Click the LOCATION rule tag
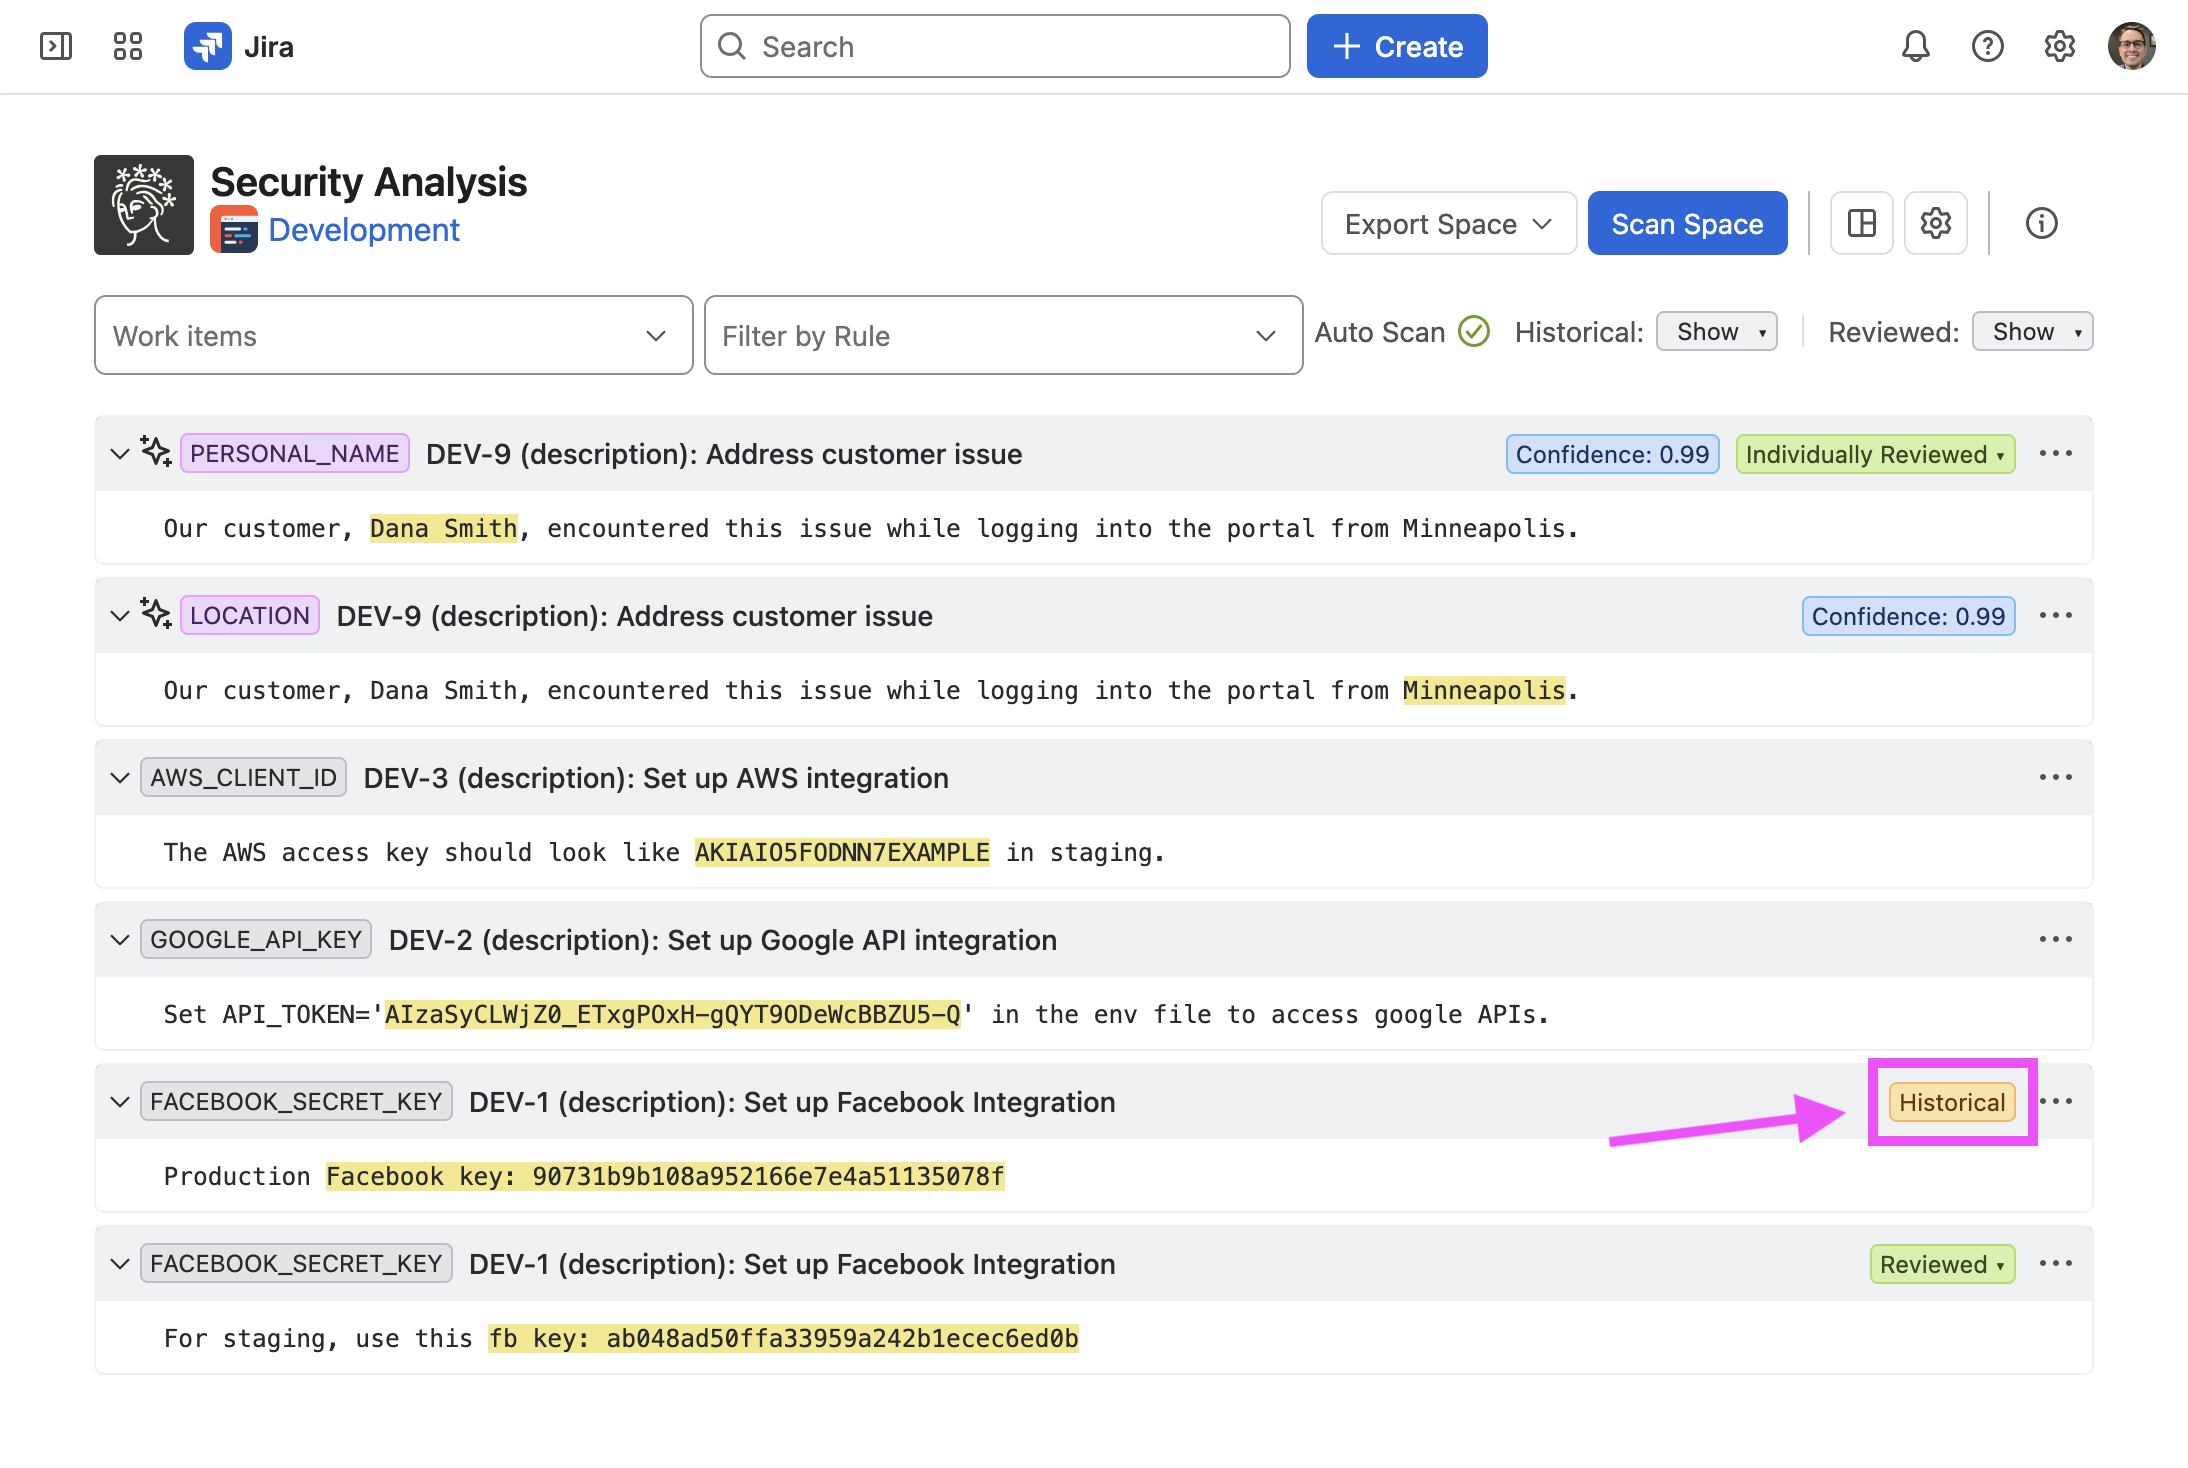The height and width of the screenshot is (1468, 2188). [x=250, y=616]
